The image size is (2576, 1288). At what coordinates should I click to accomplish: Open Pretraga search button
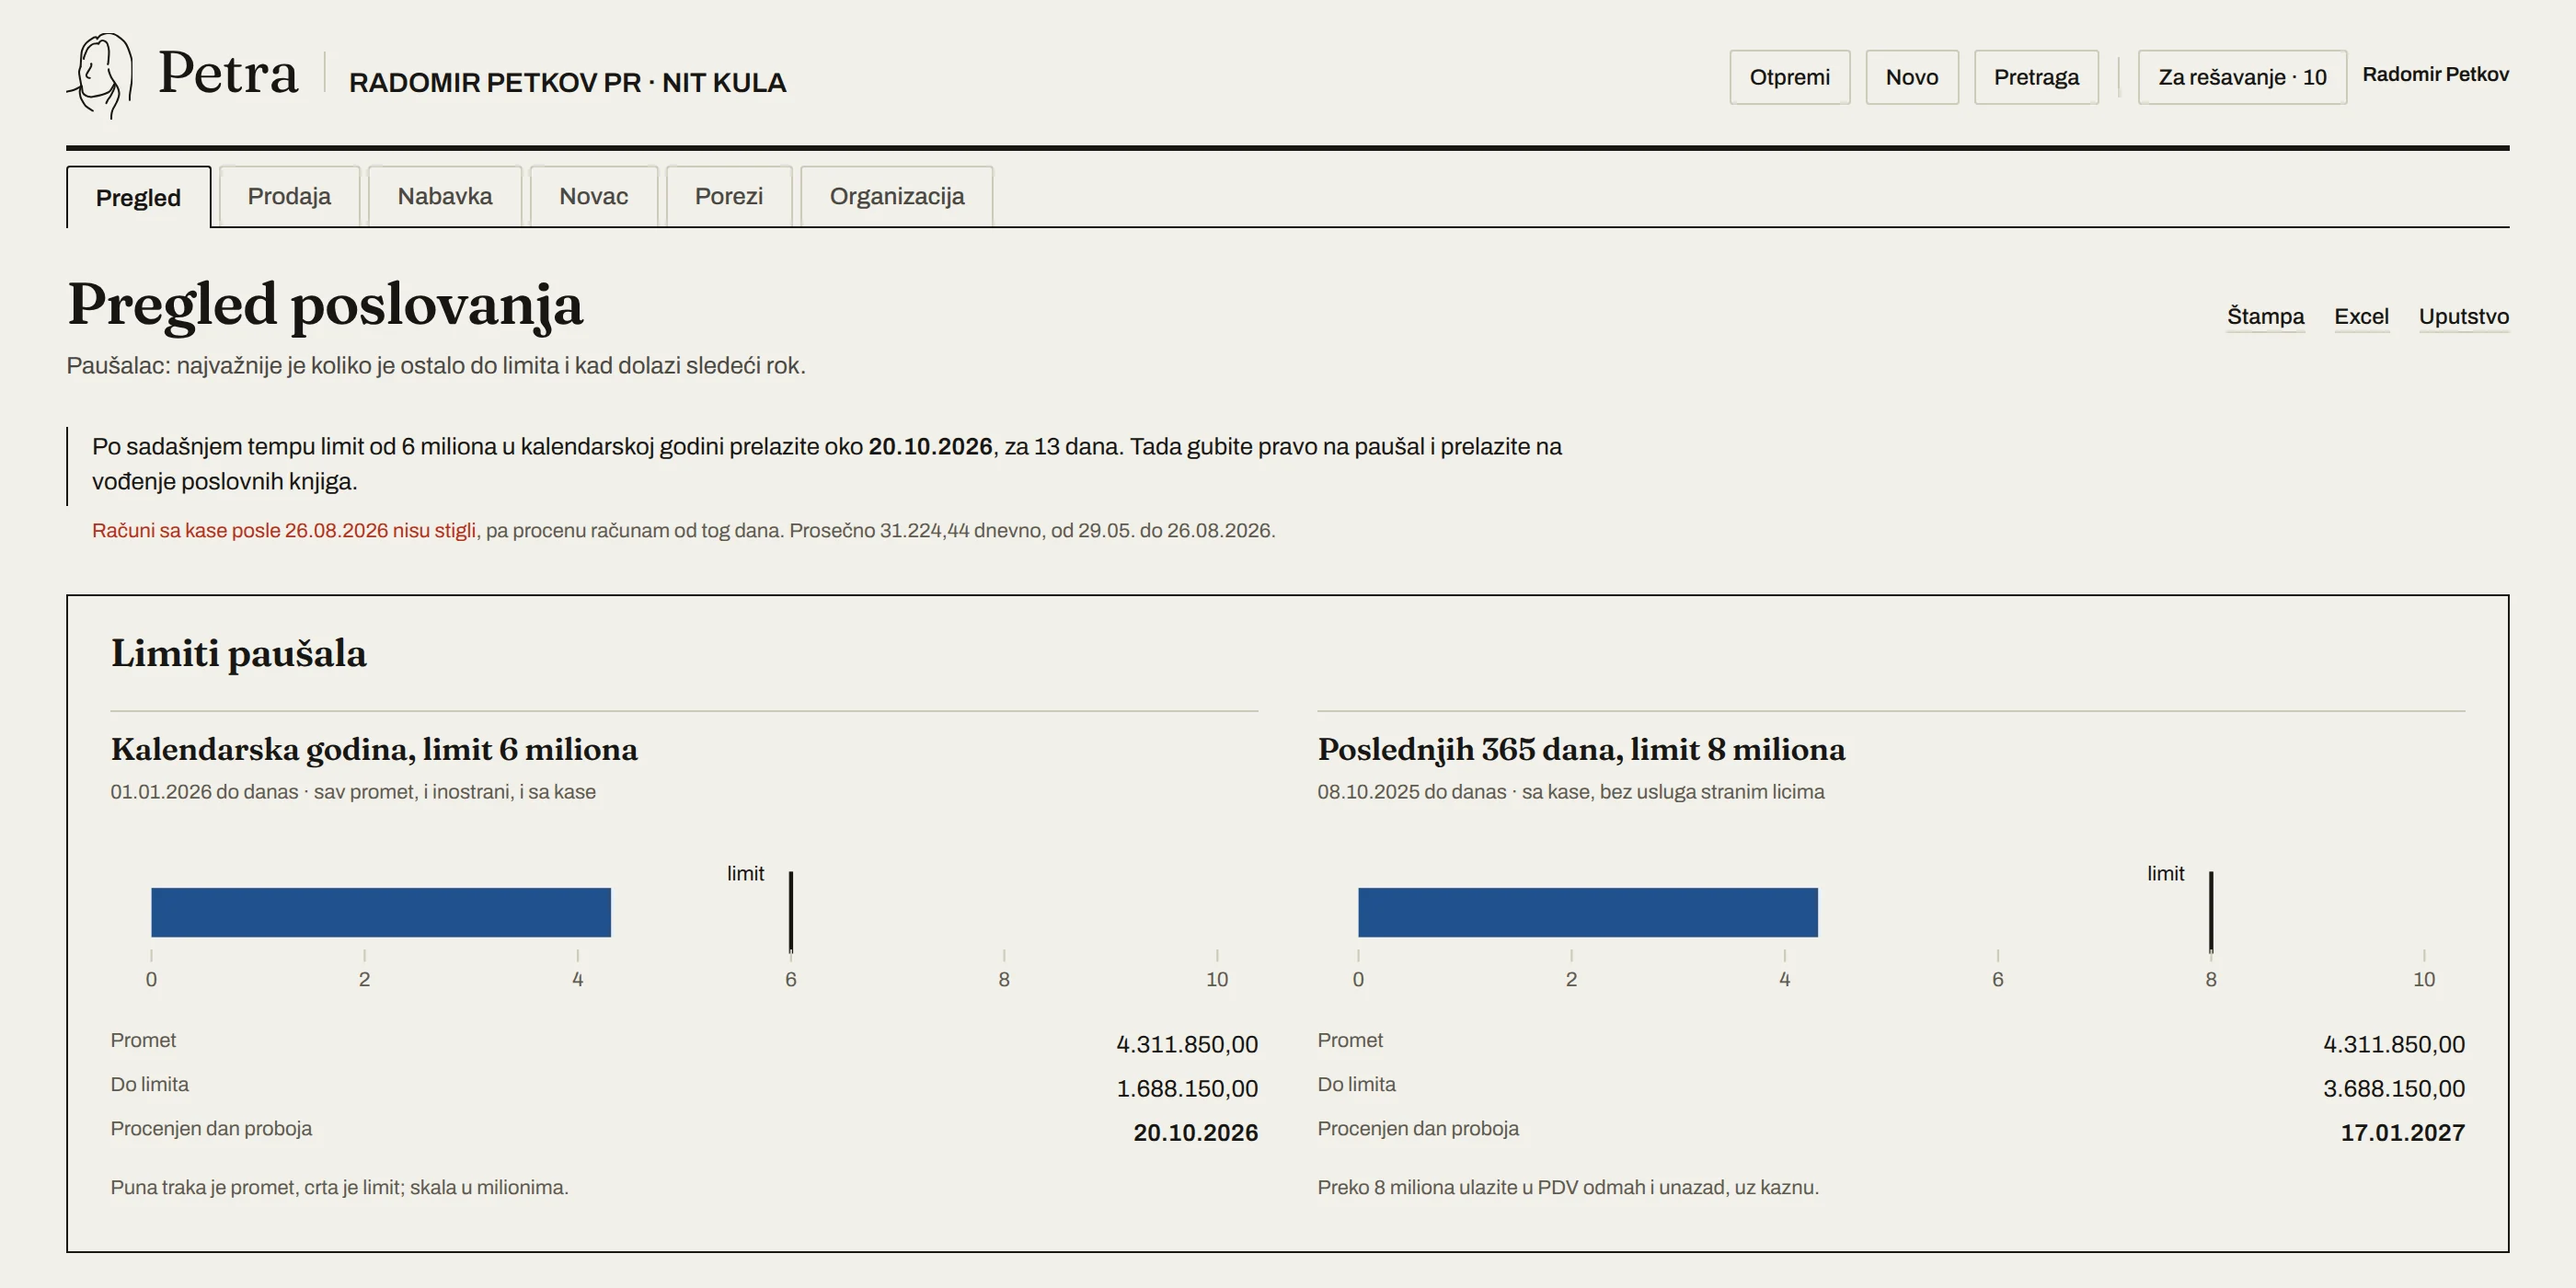point(2036,77)
